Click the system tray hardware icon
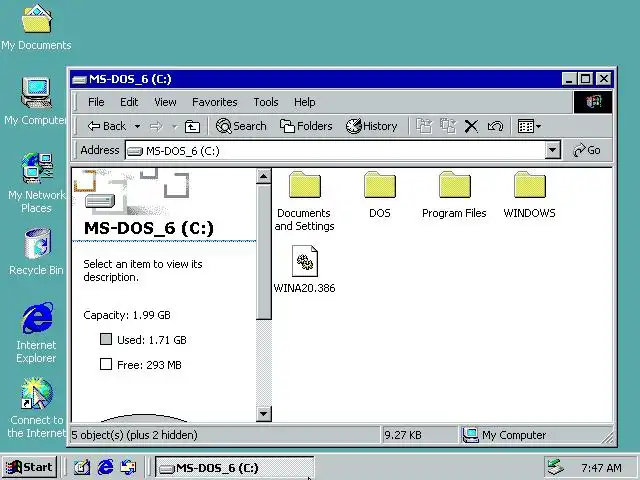Screen dimensions: 640x480 [556, 468]
